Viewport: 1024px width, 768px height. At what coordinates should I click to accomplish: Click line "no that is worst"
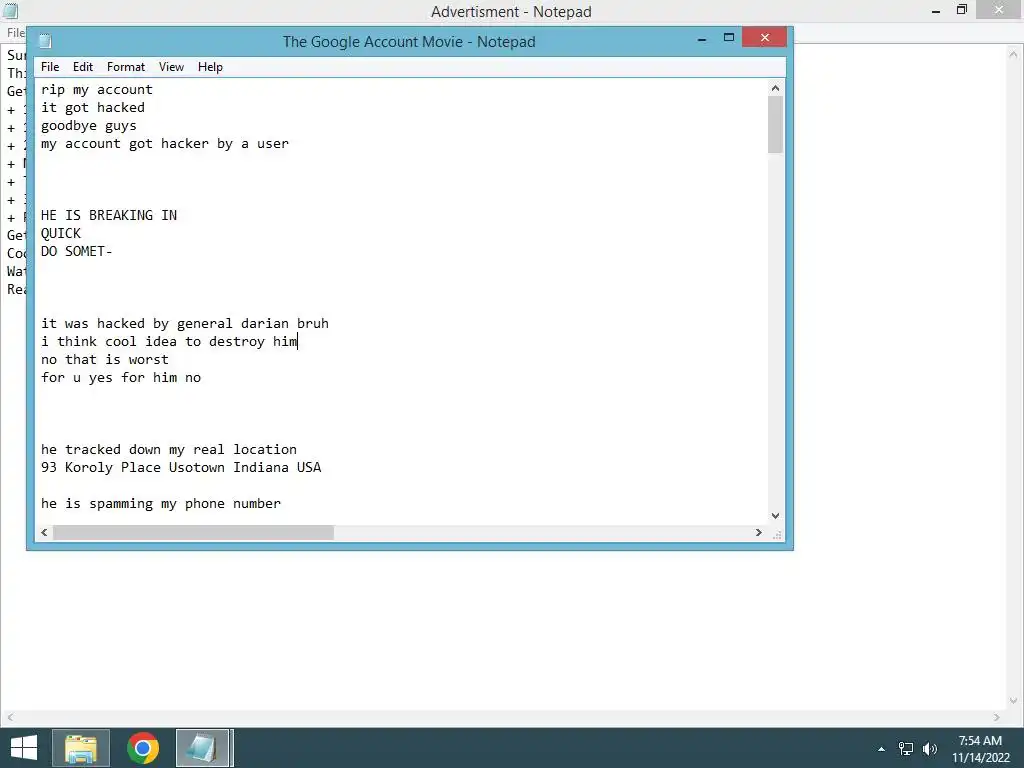pyautogui.click(x=104, y=359)
